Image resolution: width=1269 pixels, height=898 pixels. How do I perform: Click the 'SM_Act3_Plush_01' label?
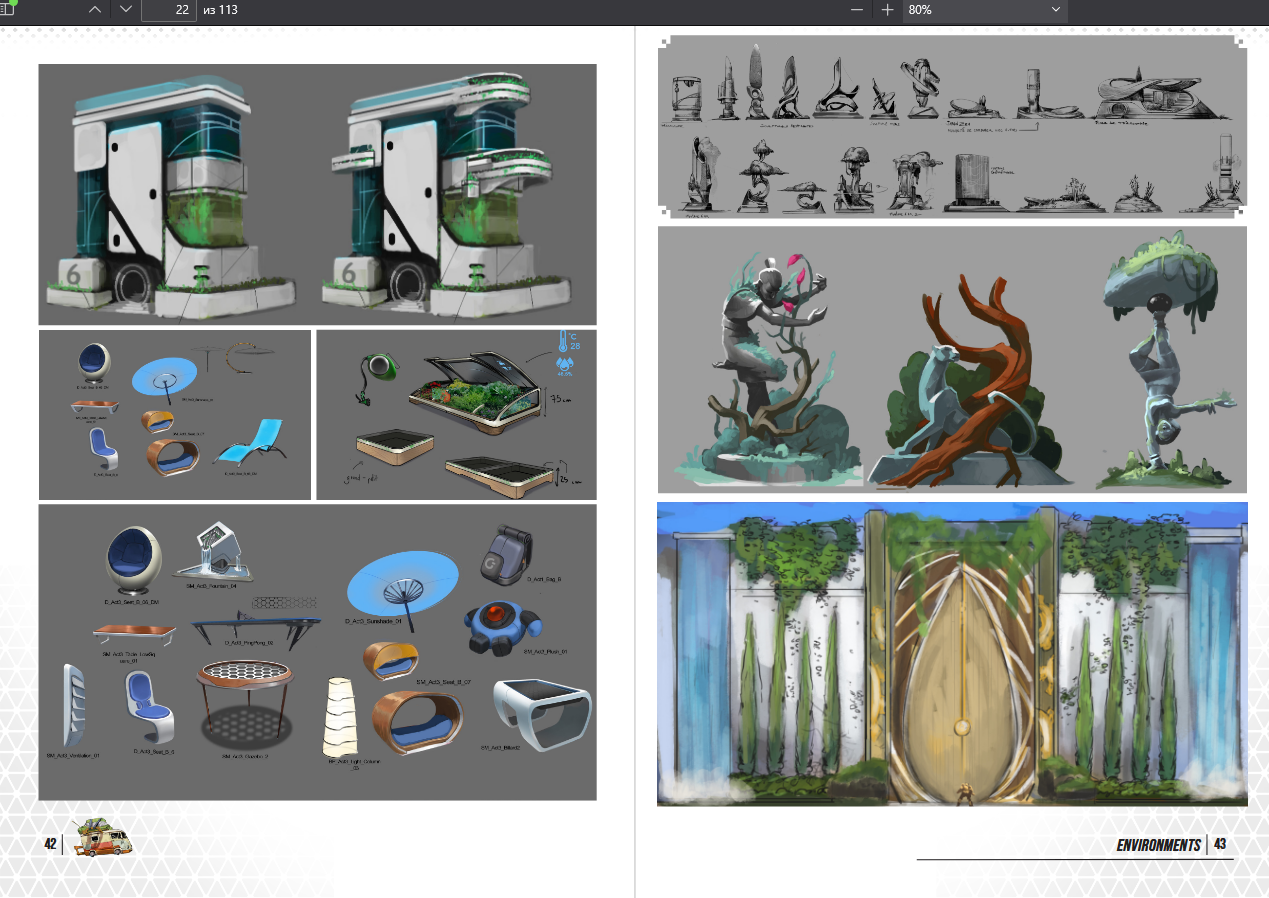pyautogui.click(x=545, y=651)
